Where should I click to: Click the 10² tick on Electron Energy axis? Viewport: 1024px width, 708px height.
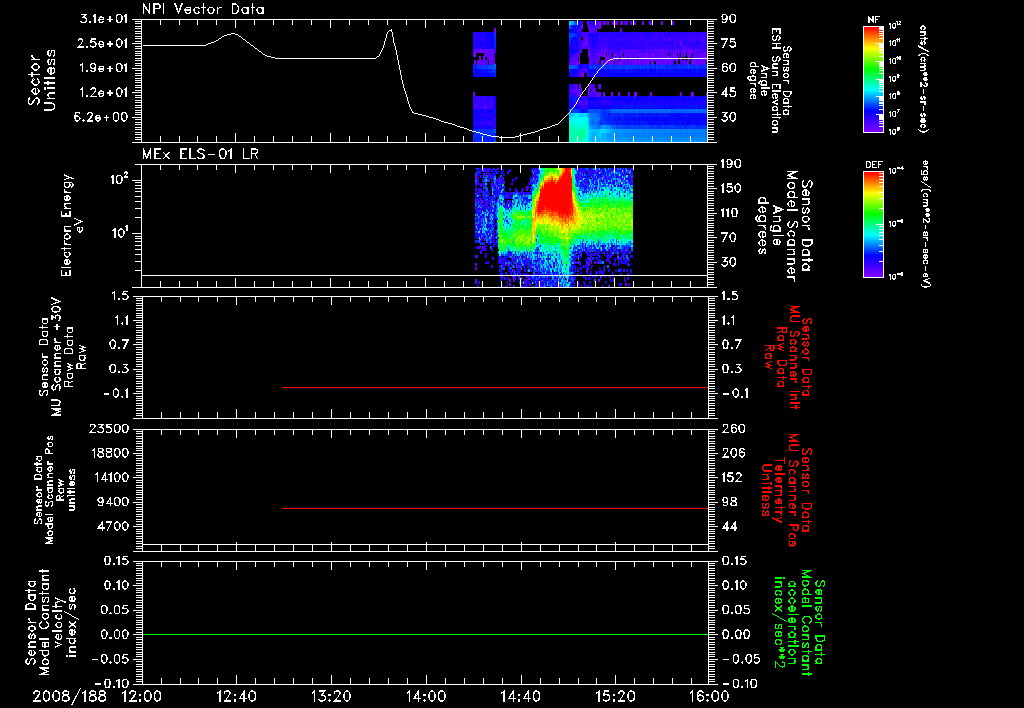121,179
